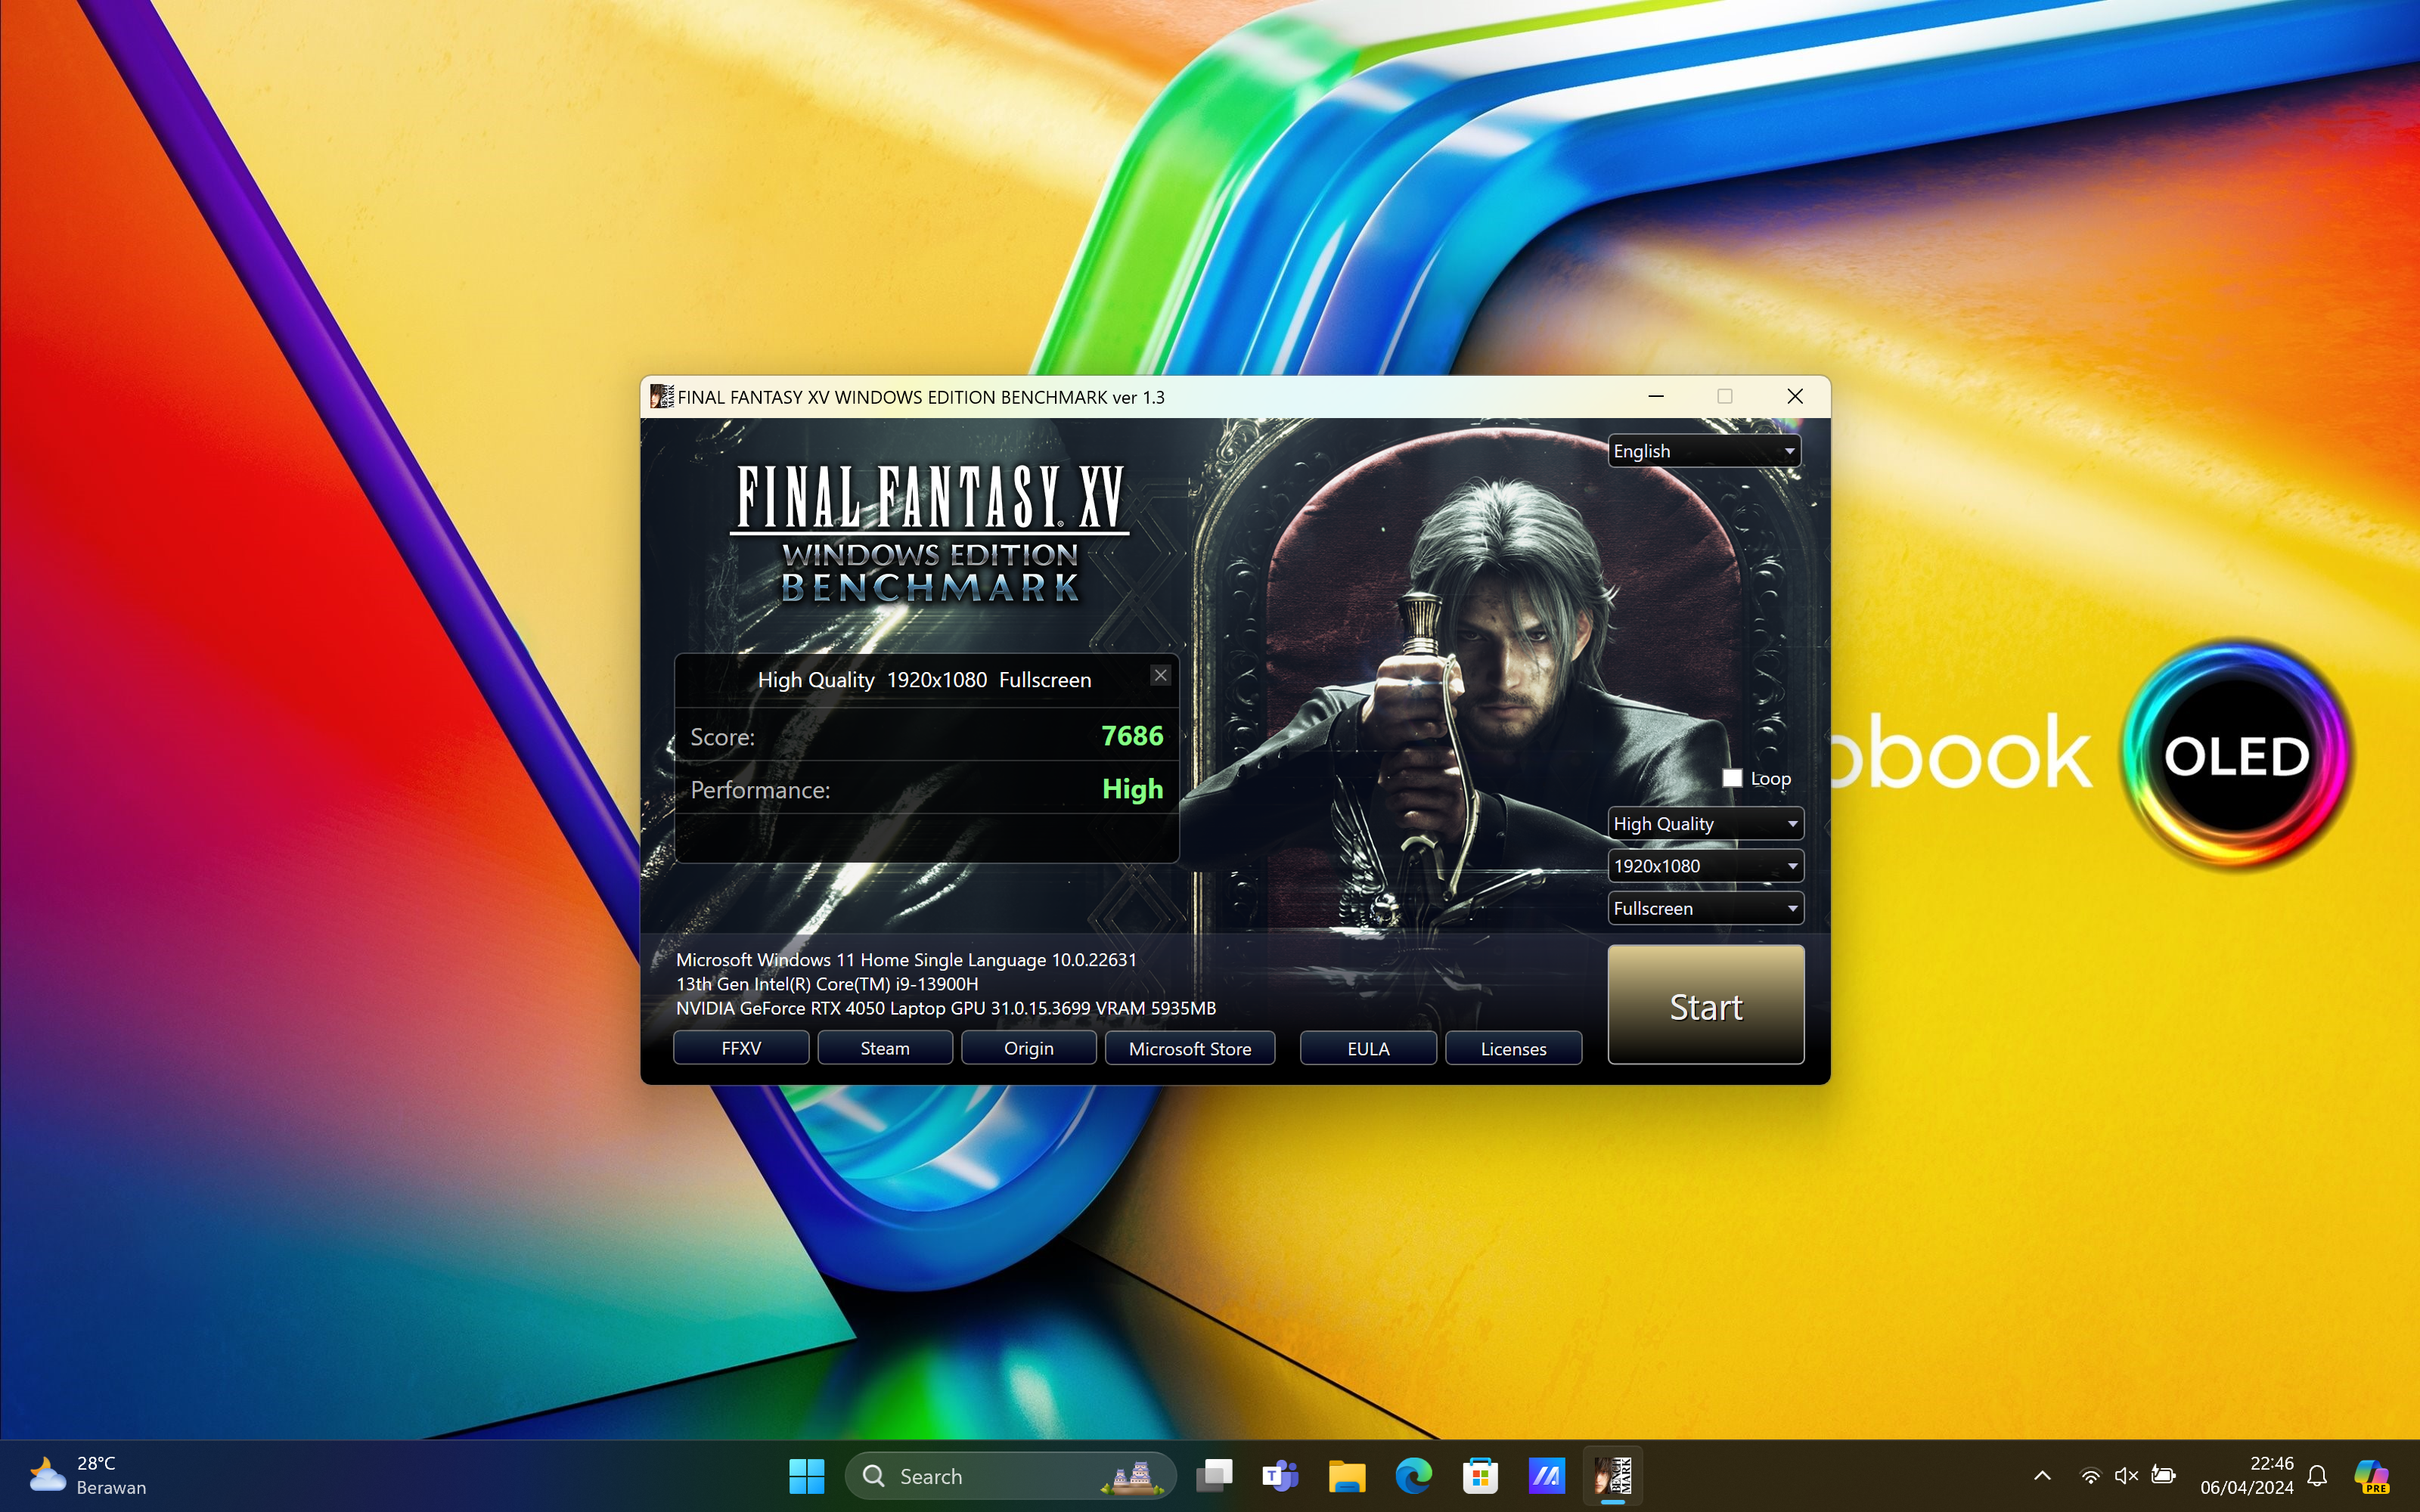Click the Task View taskbar icon
2420x1512 pixels.
[1214, 1476]
